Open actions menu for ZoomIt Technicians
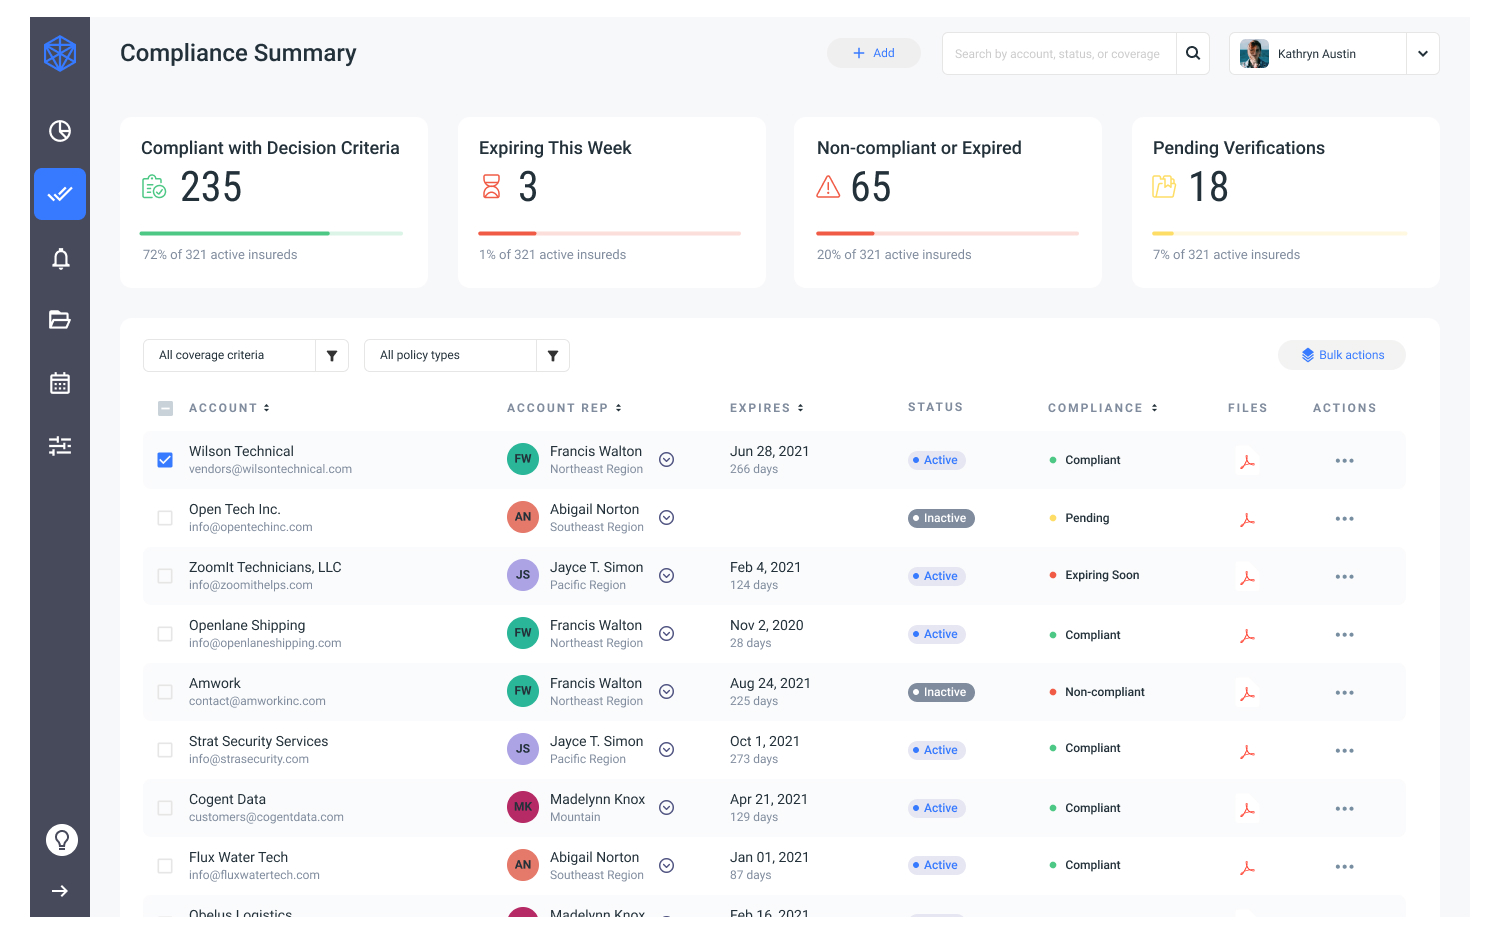This screenshot has height=935, width=1500. (x=1344, y=577)
